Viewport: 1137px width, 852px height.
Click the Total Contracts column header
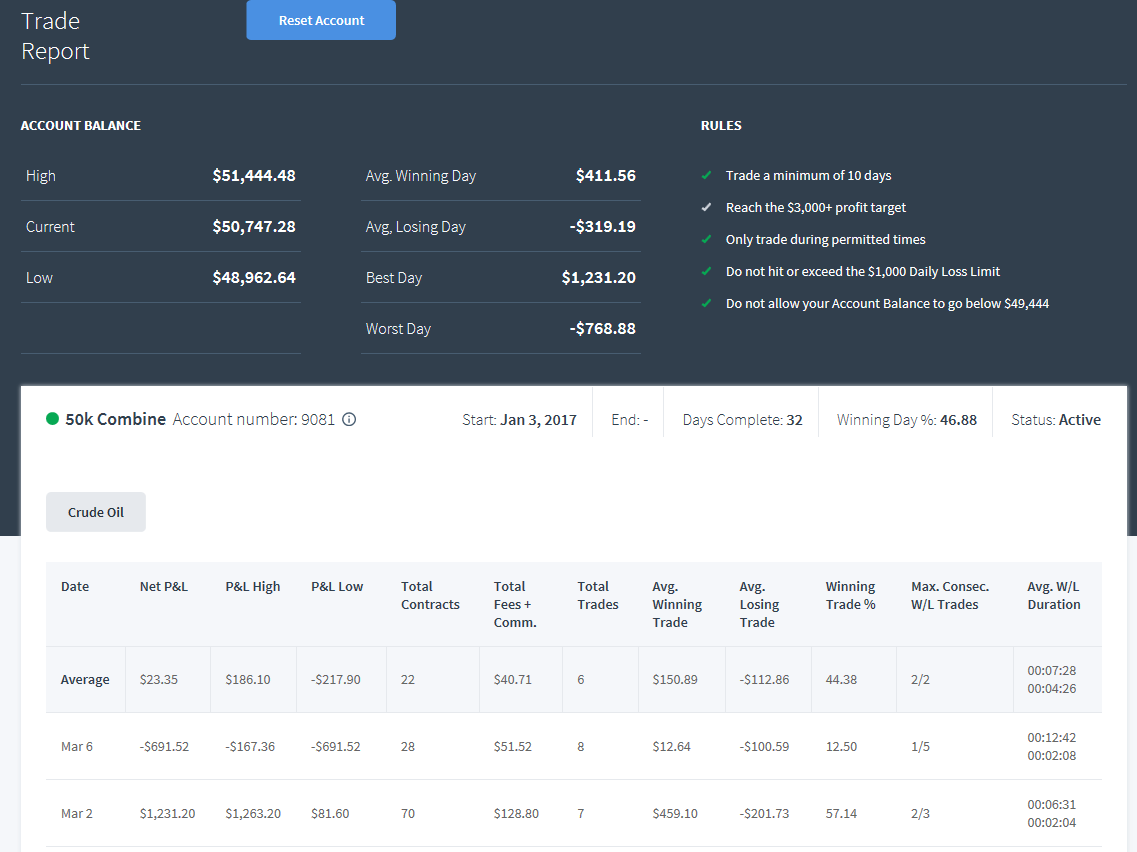coord(430,595)
